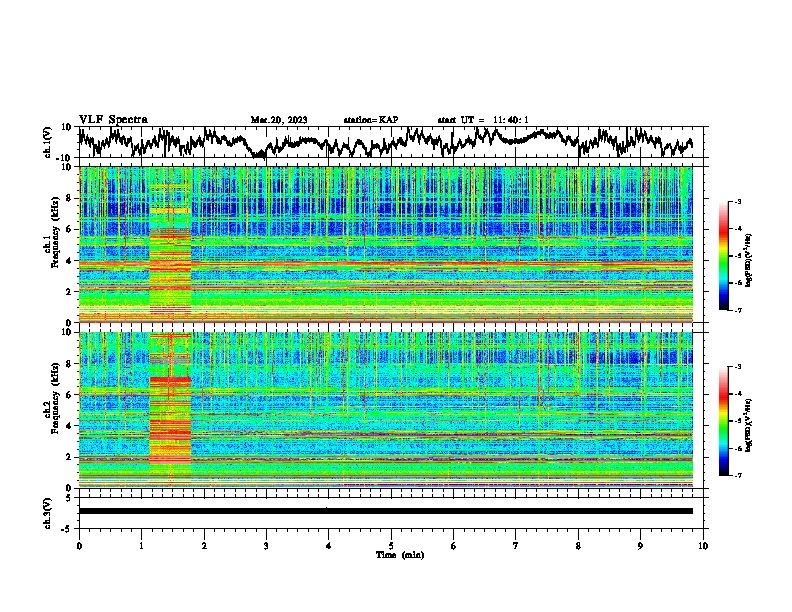The height and width of the screenshot is (612, 792).
Task: Click the 'Time (min)' axis label
Action: coord(400,555)
